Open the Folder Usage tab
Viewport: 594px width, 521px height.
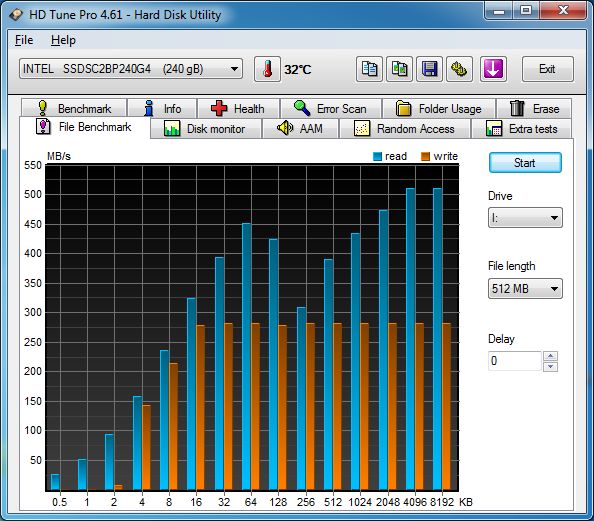tap(439, 108)
